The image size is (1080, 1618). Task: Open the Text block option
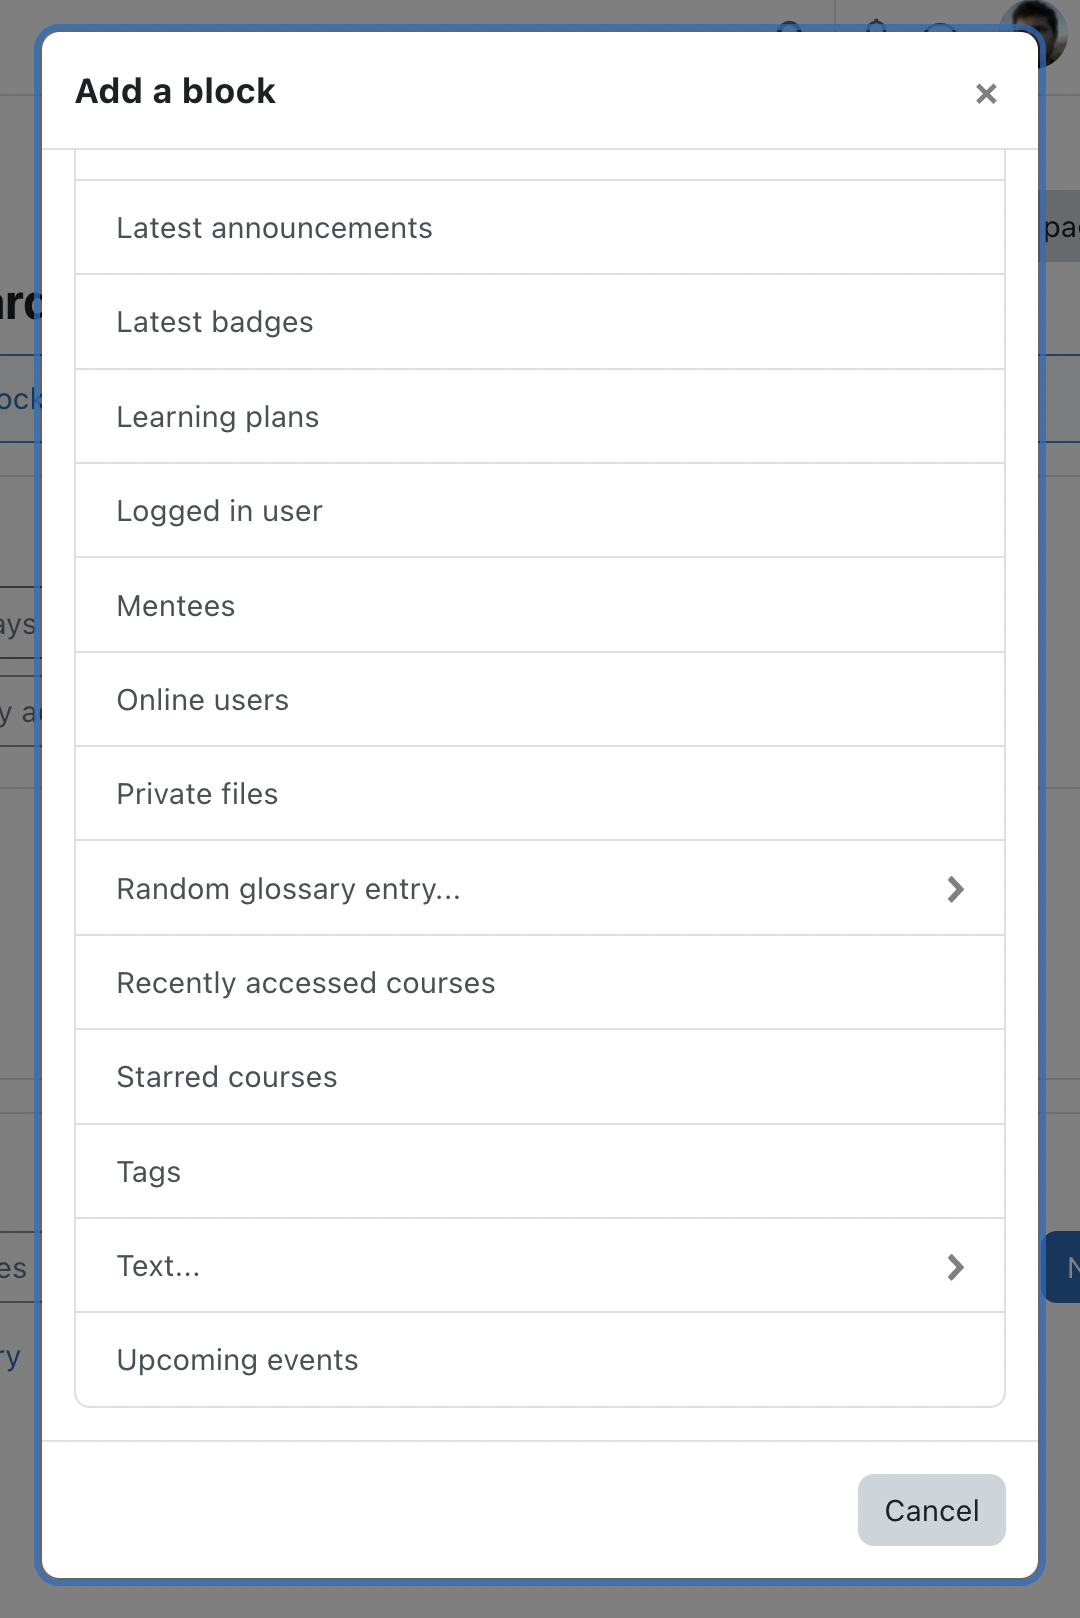click(x=540, y=1266)
